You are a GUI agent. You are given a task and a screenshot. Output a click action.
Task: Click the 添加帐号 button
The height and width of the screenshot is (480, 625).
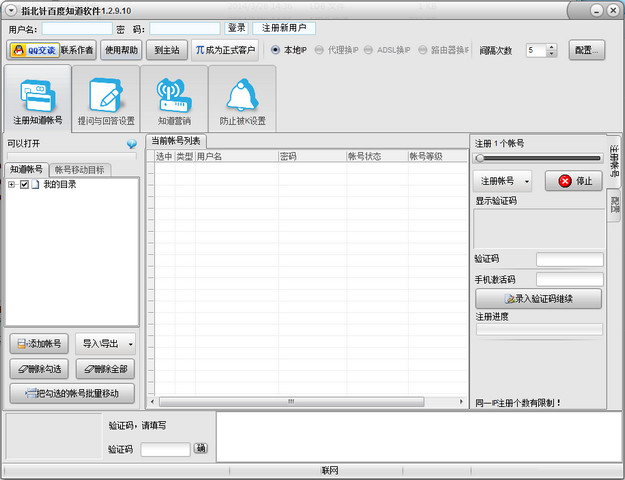39,344
